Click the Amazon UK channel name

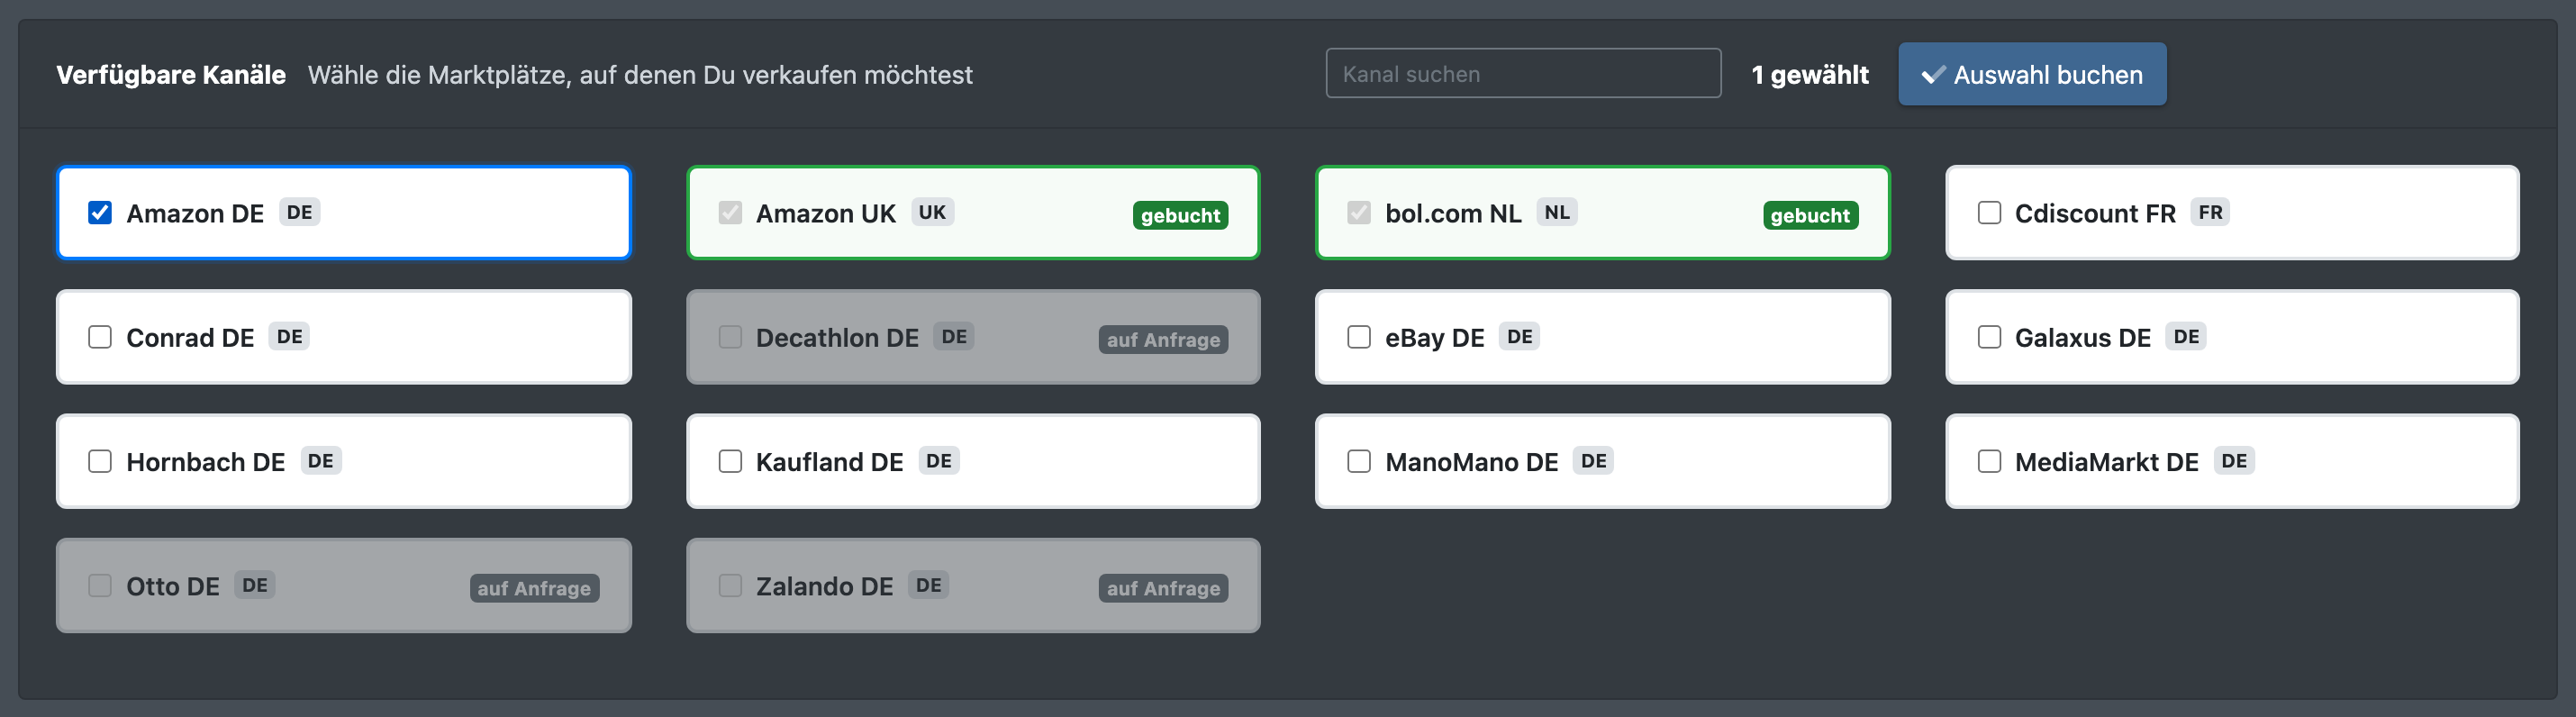pos(826,214)
